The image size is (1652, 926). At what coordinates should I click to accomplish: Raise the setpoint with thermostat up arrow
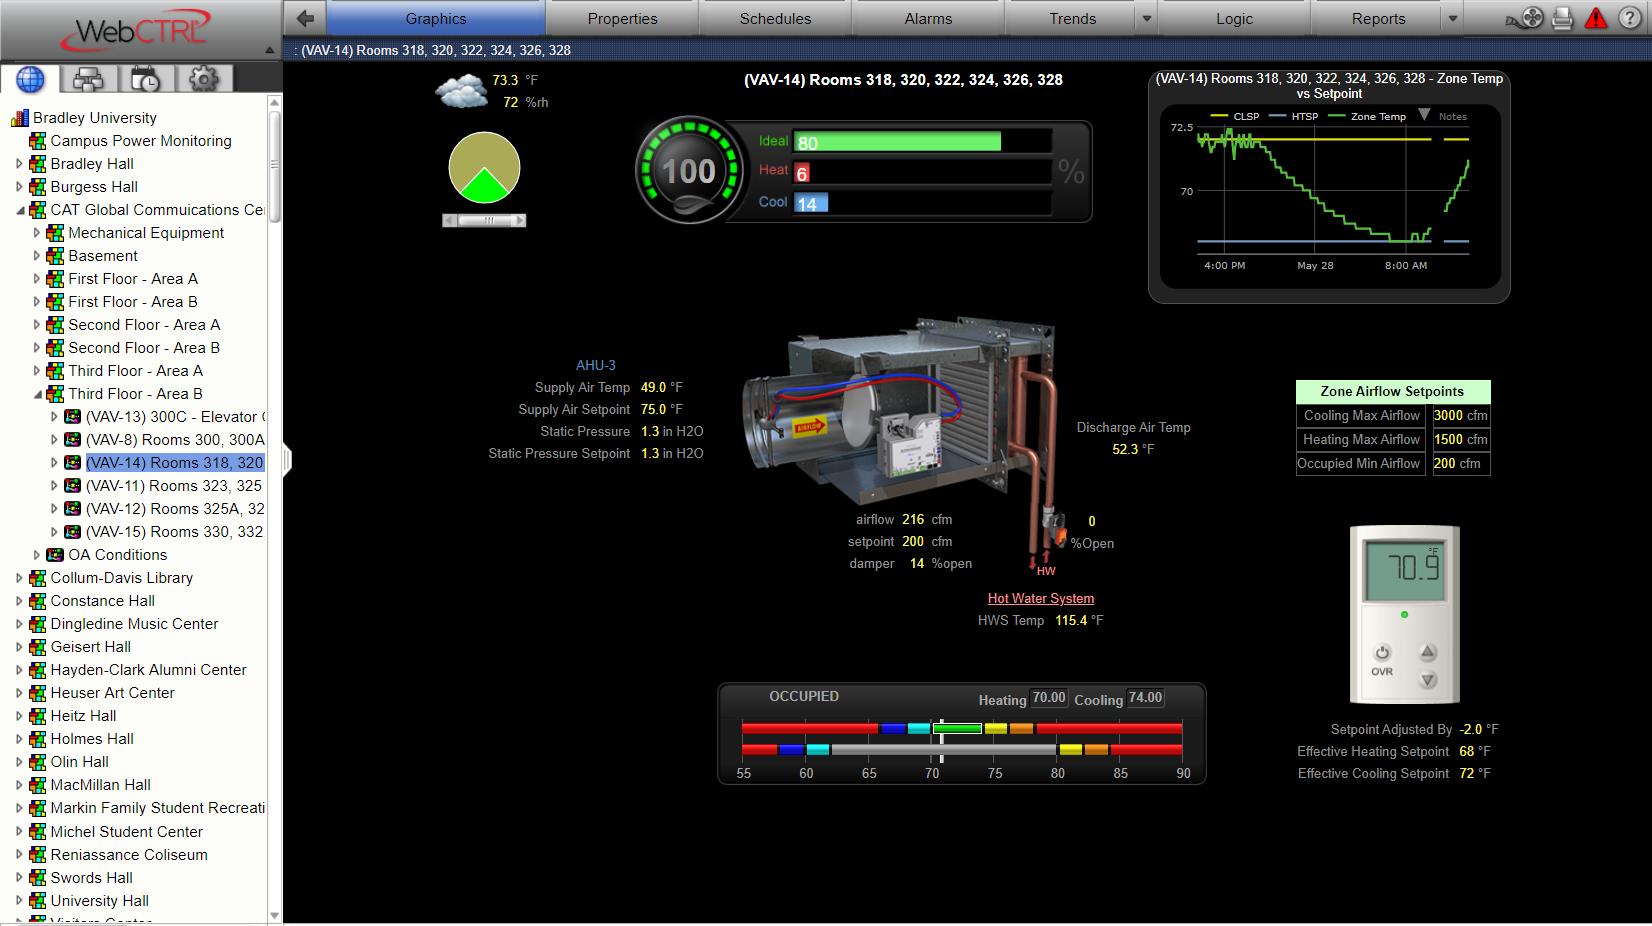coord(1428,652)
